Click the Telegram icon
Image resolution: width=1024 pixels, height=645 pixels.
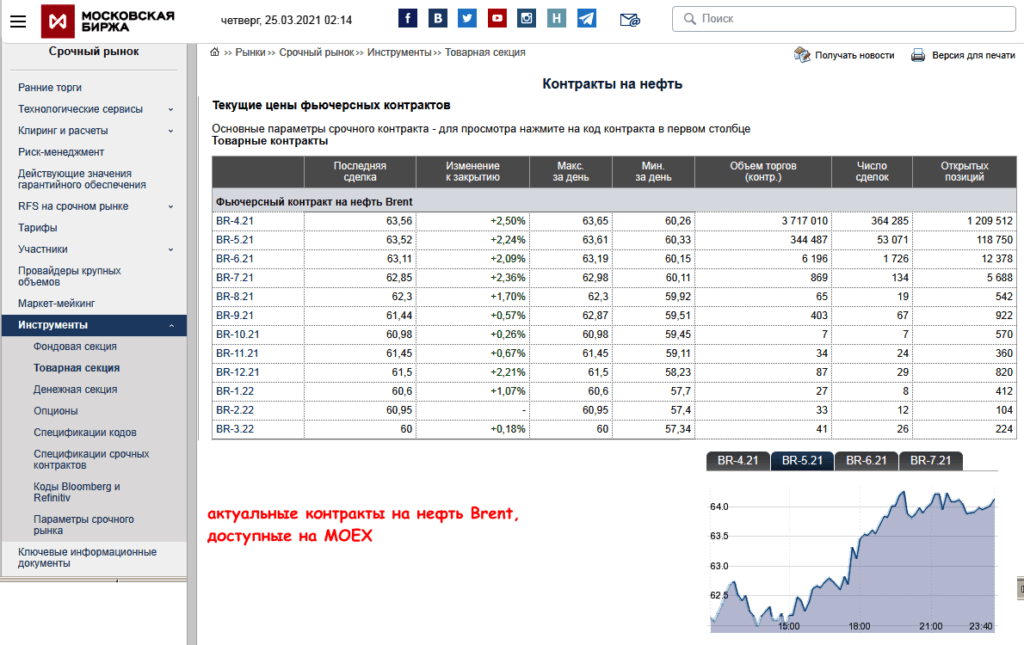[586, 16]
